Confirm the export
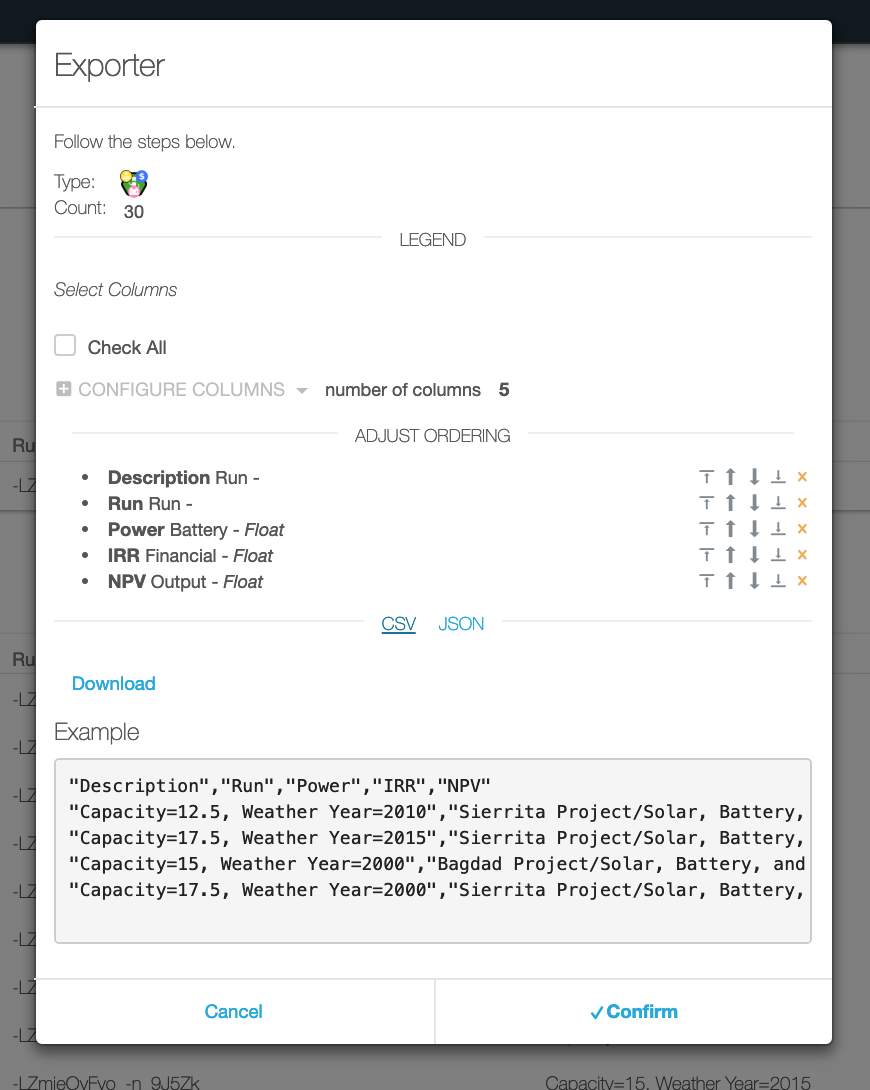 coord(634,1011)
